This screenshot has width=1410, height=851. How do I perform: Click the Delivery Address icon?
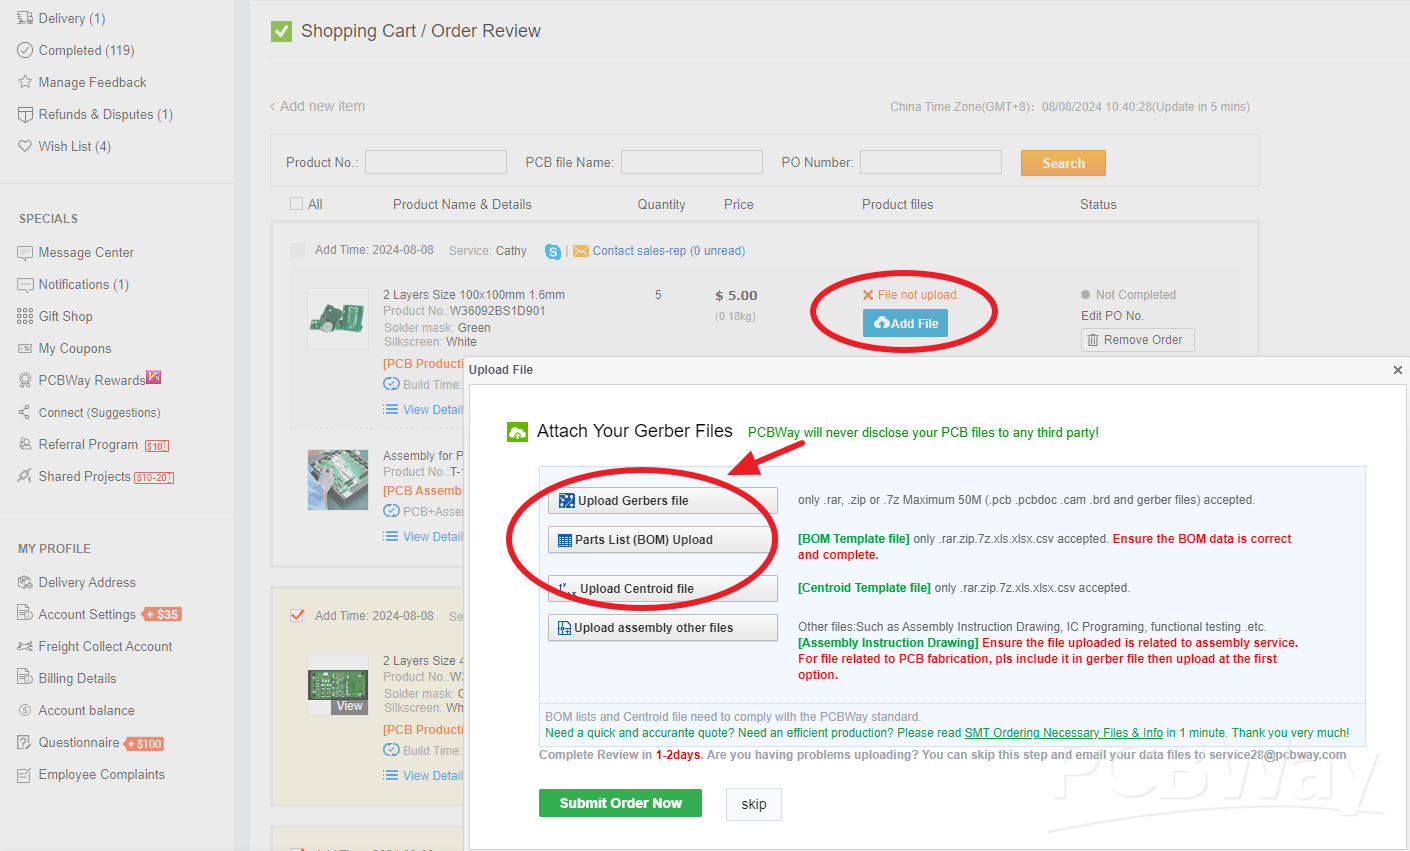pyautogui.click(x=25, y=582)
